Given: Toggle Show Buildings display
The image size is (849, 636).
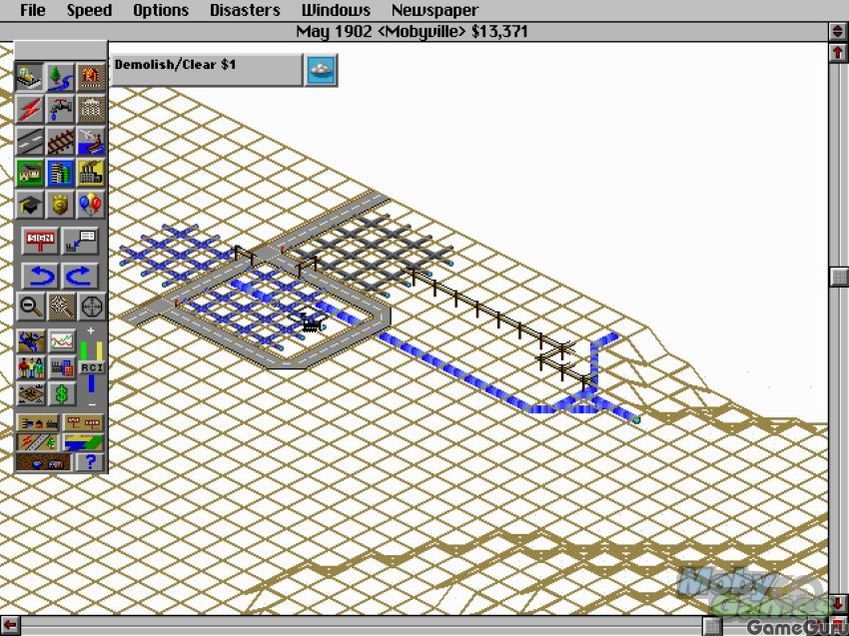Looking at the screenshot, I should click(x=37, y=423).
